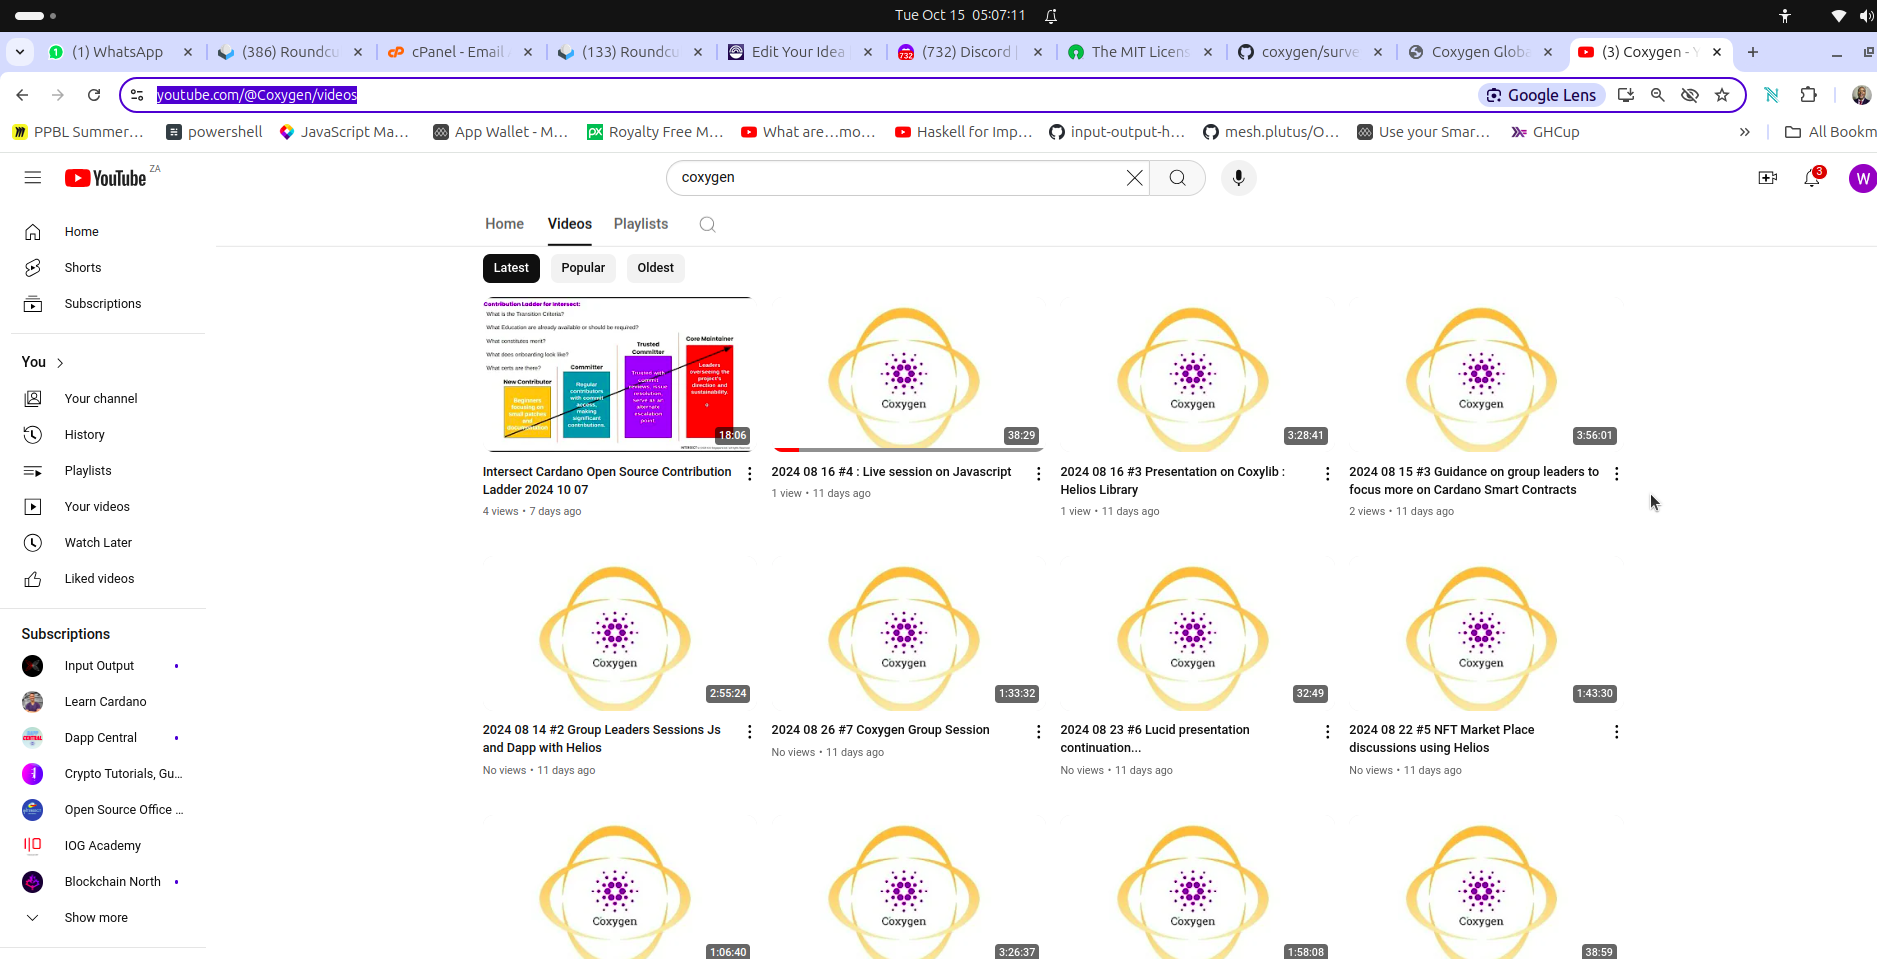Open 'Group Leaders Sessions Js' video title
This screenshot has height=959, width=1877.
coord(601,739)
